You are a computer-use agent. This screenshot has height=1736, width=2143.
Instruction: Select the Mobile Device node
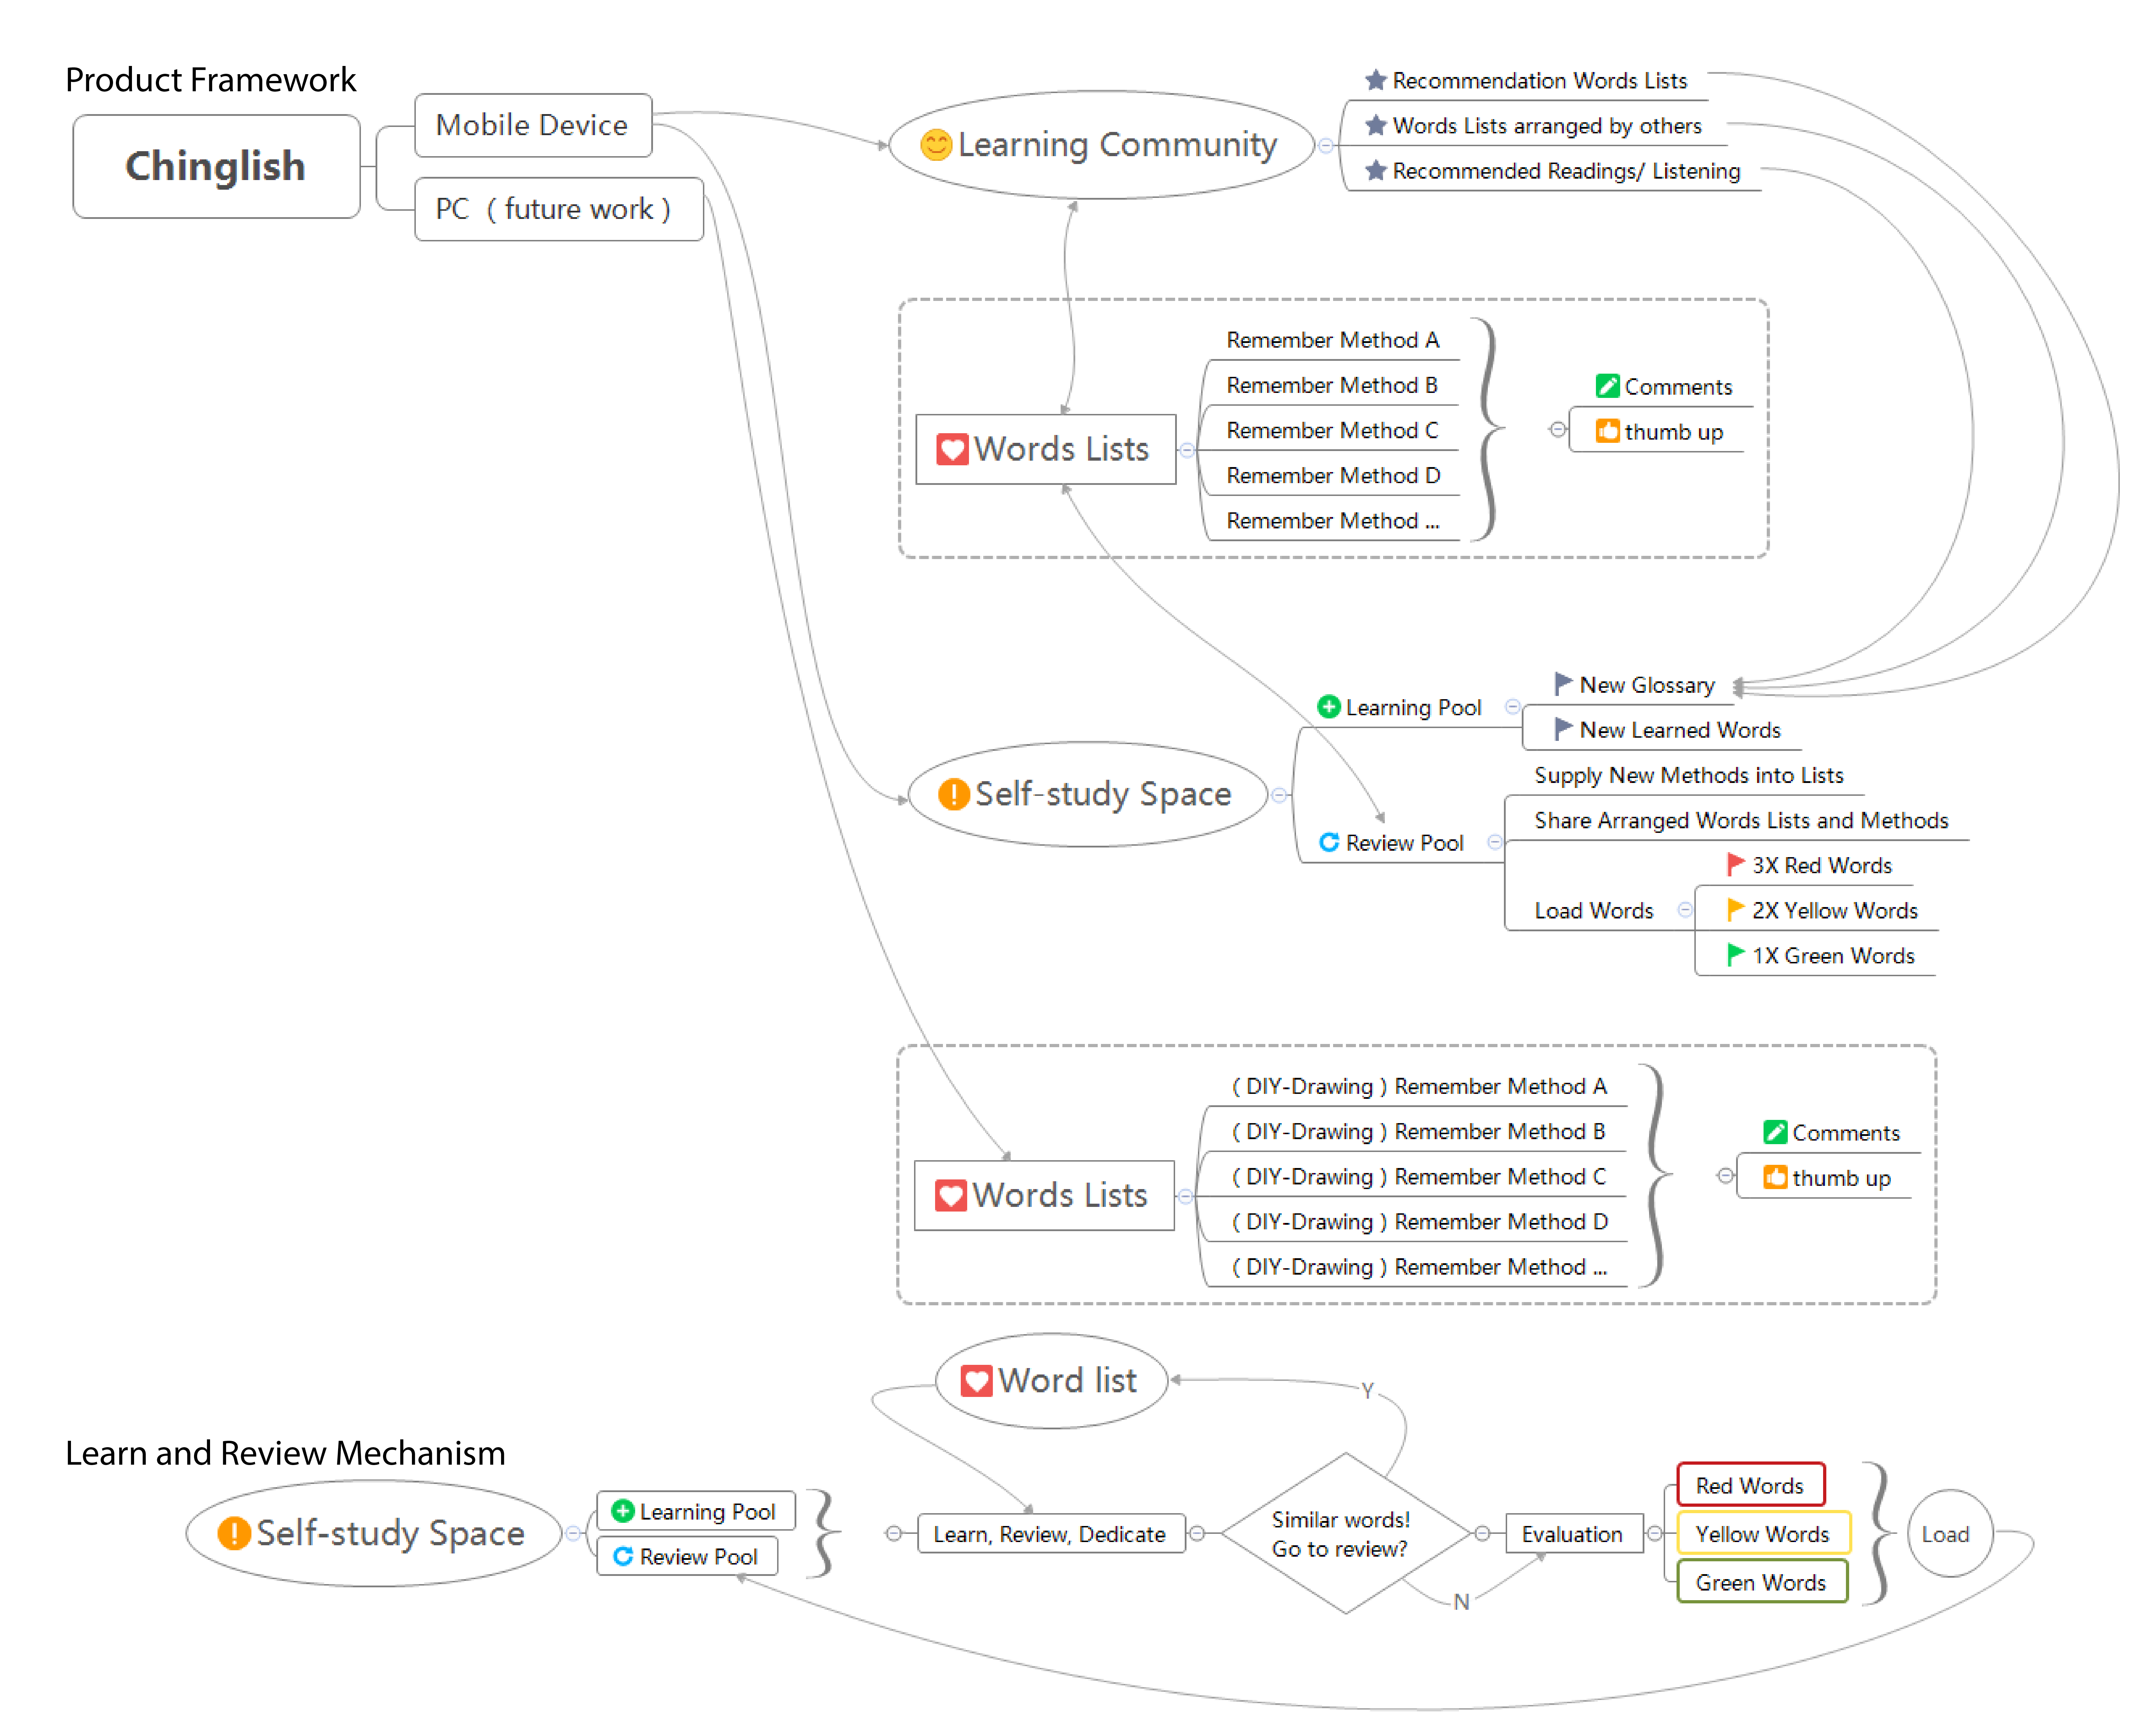pos(533,125)
